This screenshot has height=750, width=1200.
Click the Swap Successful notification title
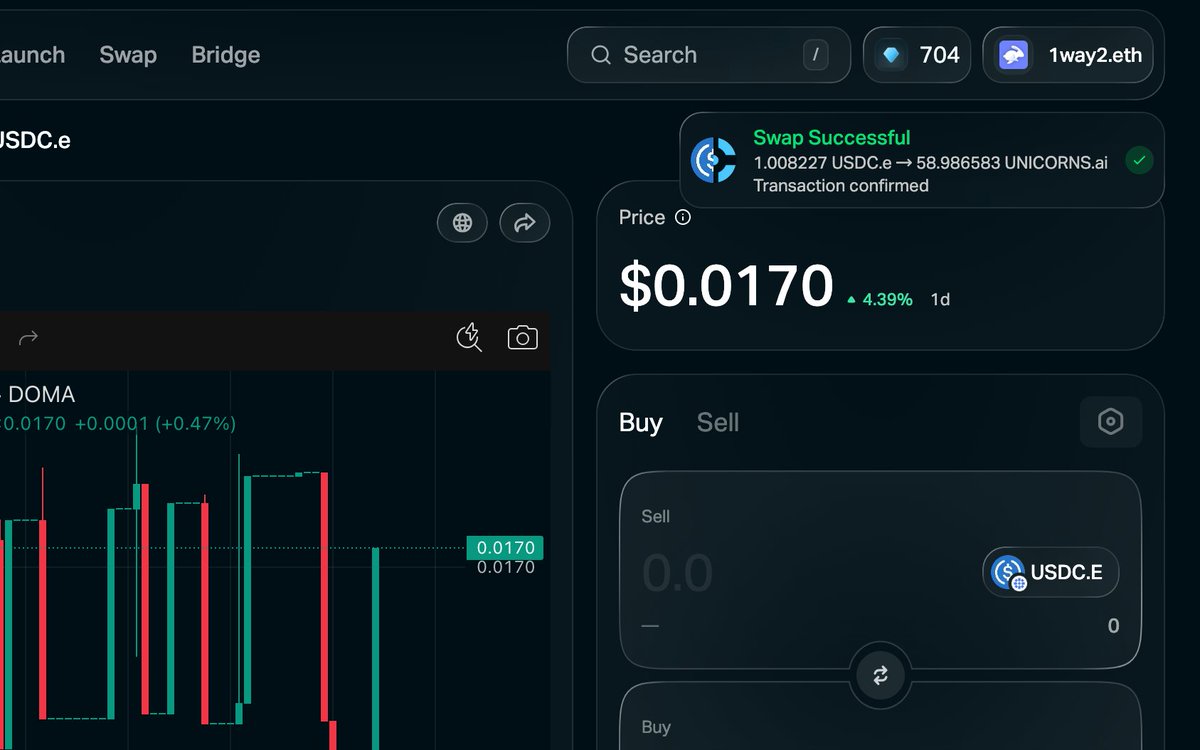point(832,138)
